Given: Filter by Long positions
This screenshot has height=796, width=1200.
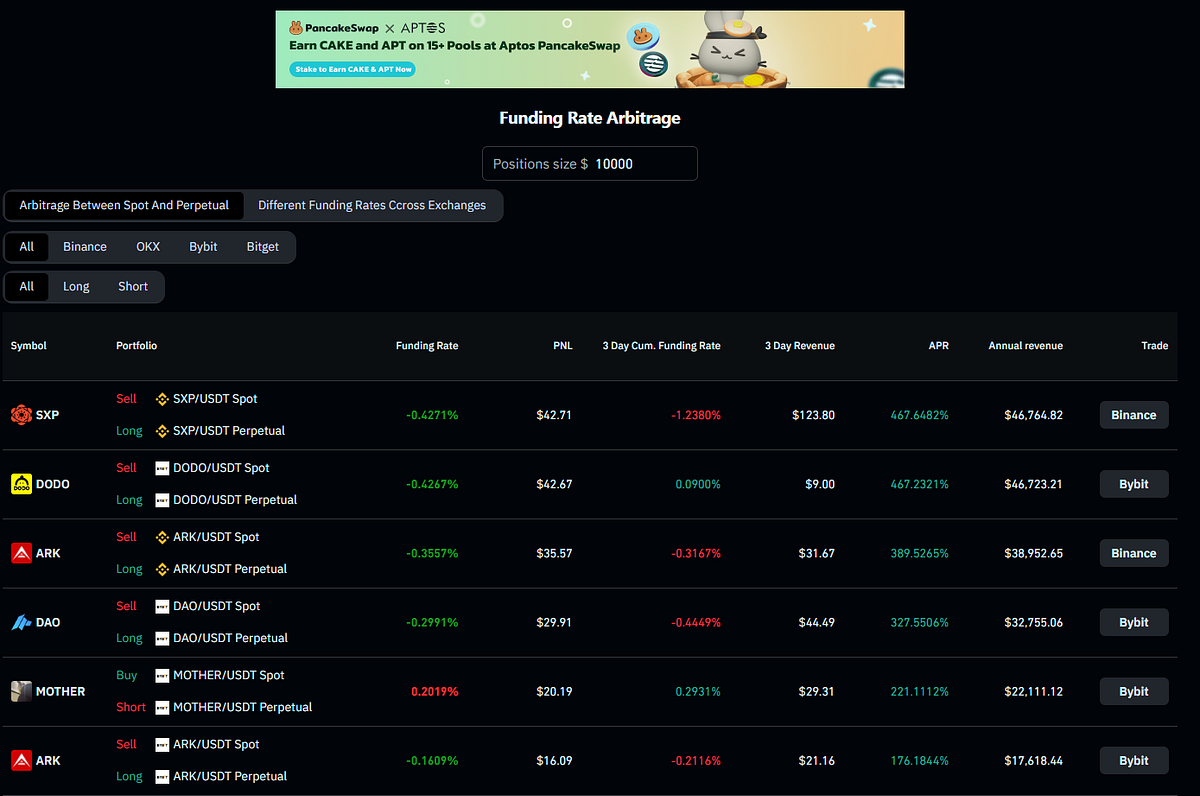Looking at the screenshot, I should point(76,287).
